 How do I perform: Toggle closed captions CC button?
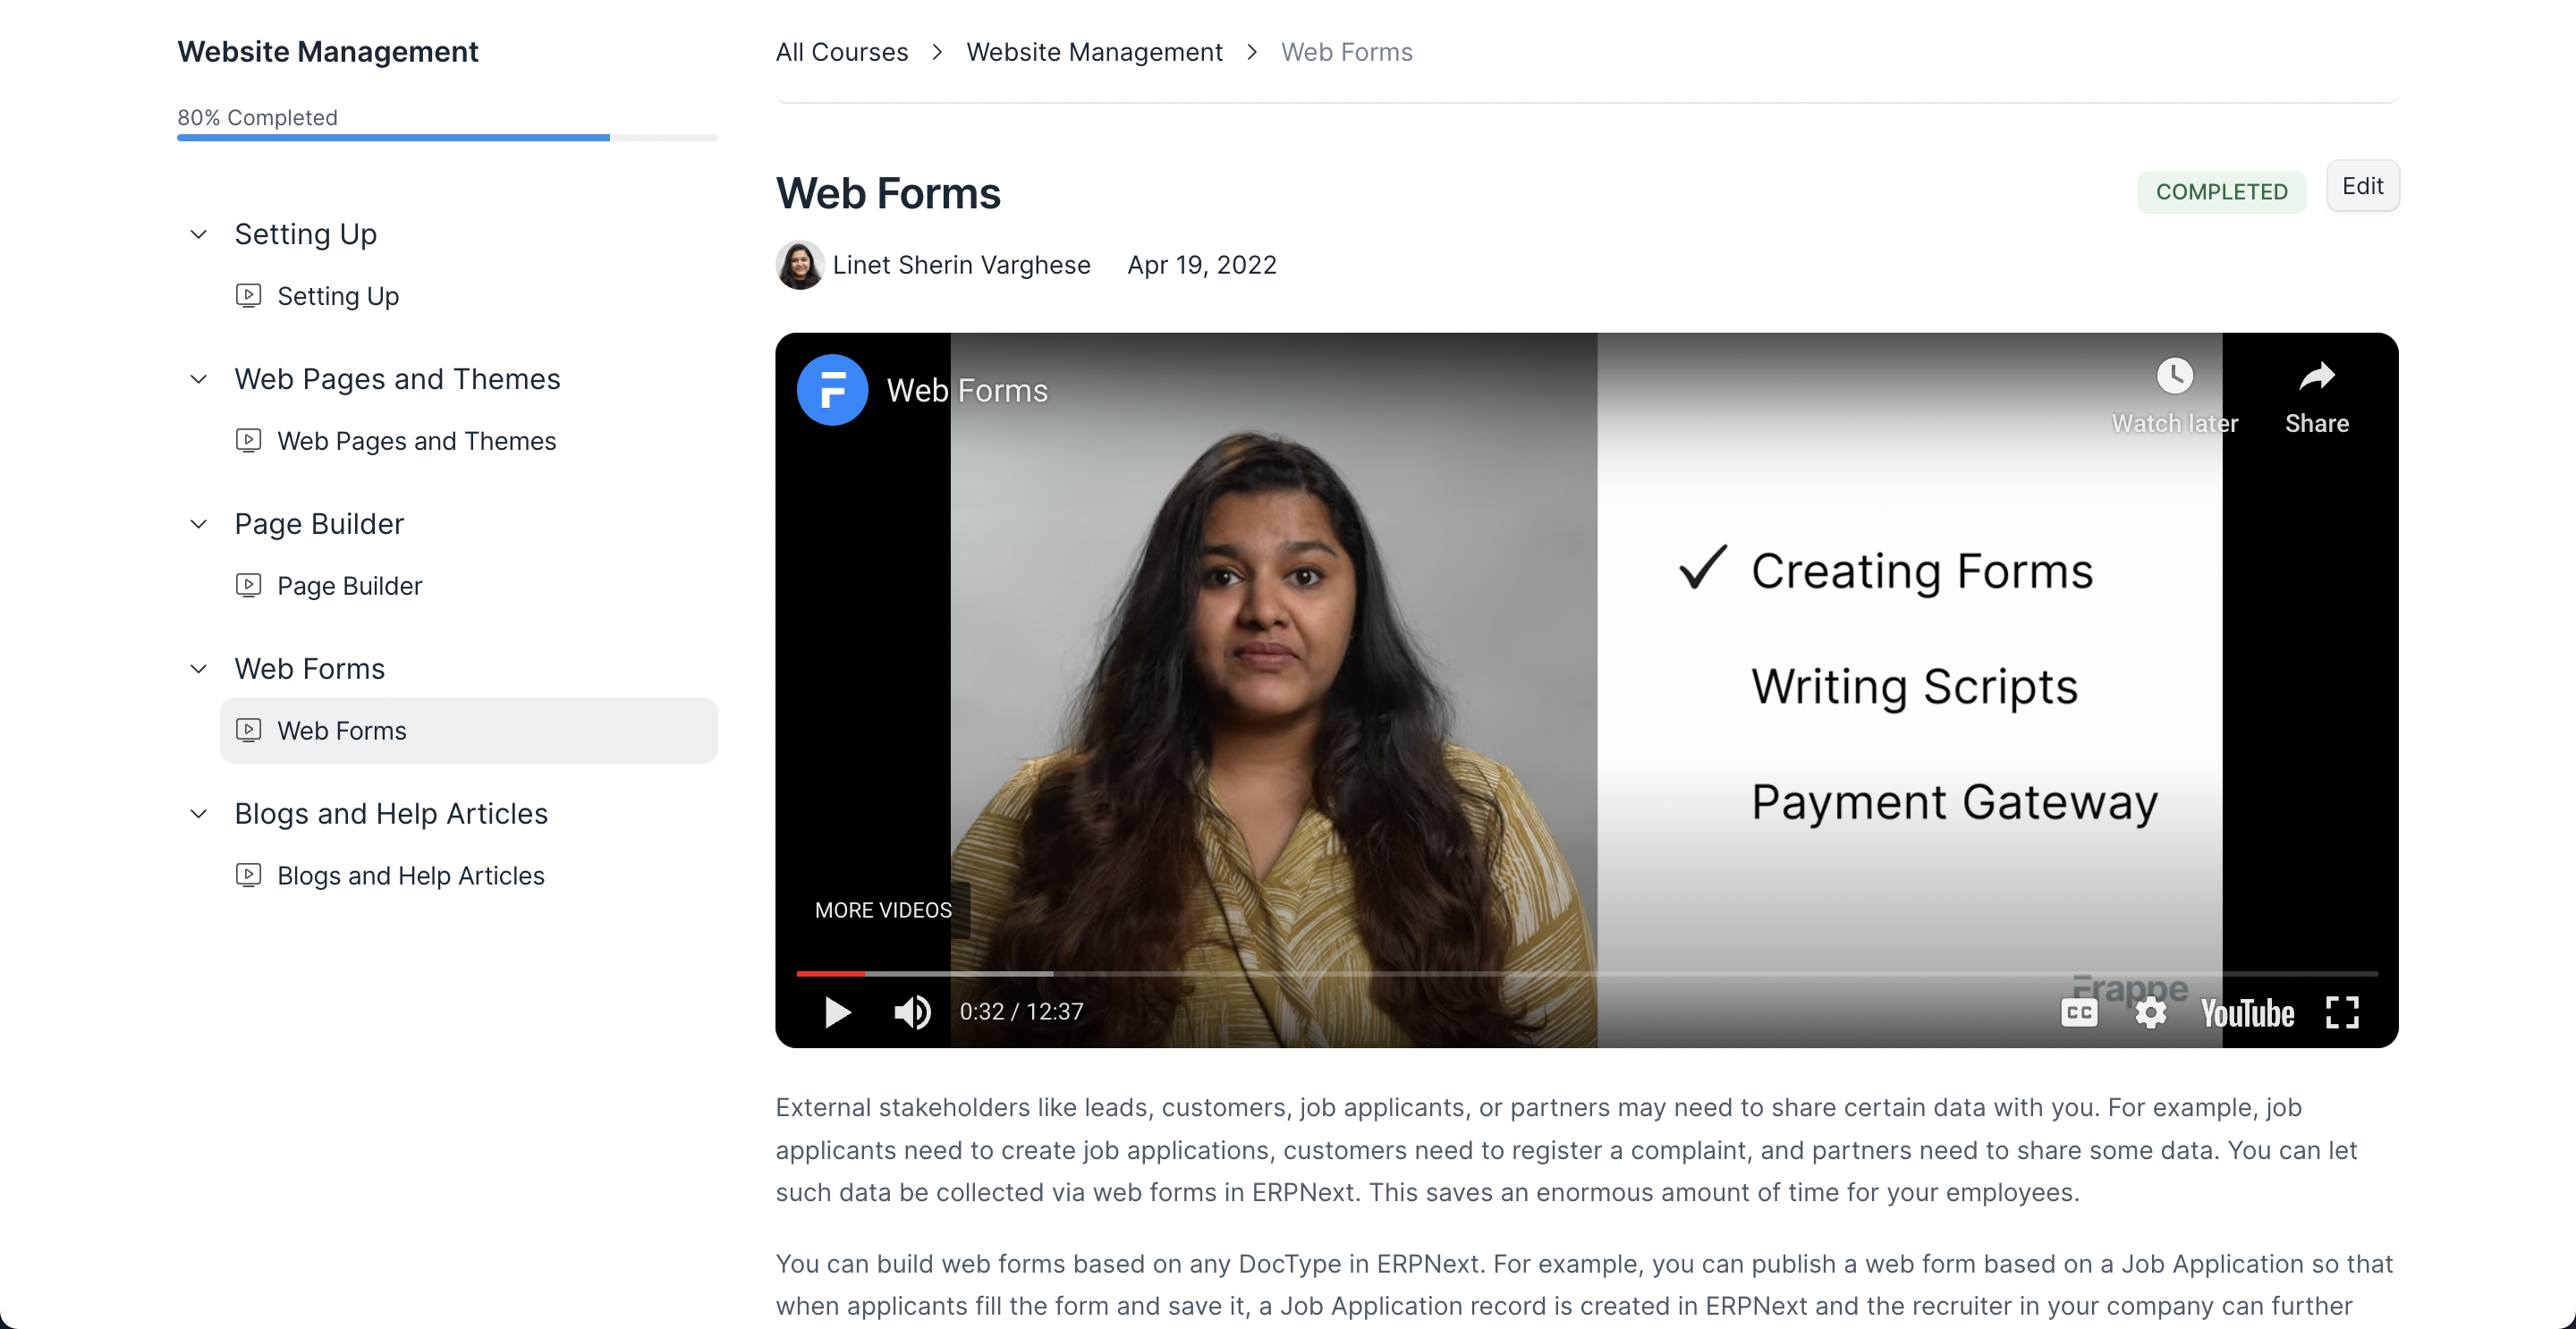coord(2079,1012)
